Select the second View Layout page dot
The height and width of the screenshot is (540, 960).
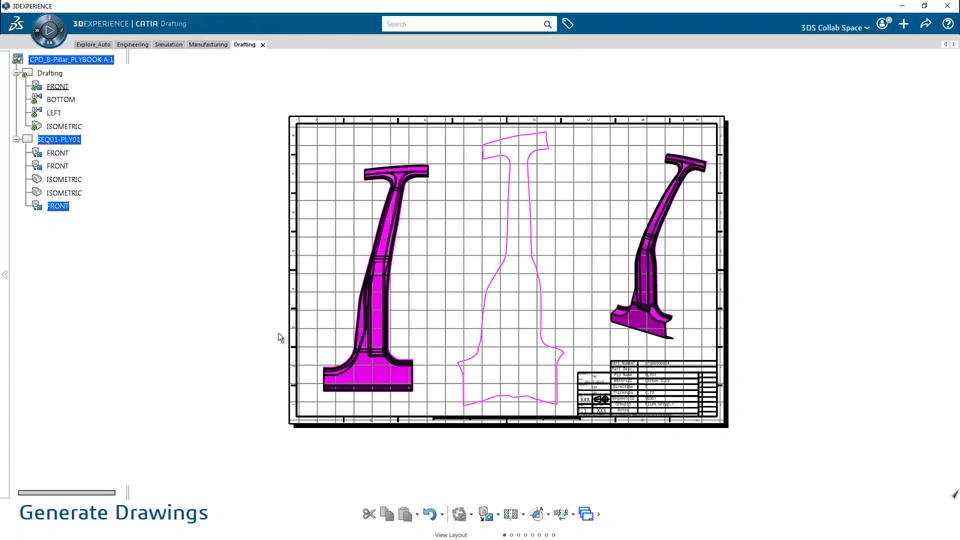511,535
